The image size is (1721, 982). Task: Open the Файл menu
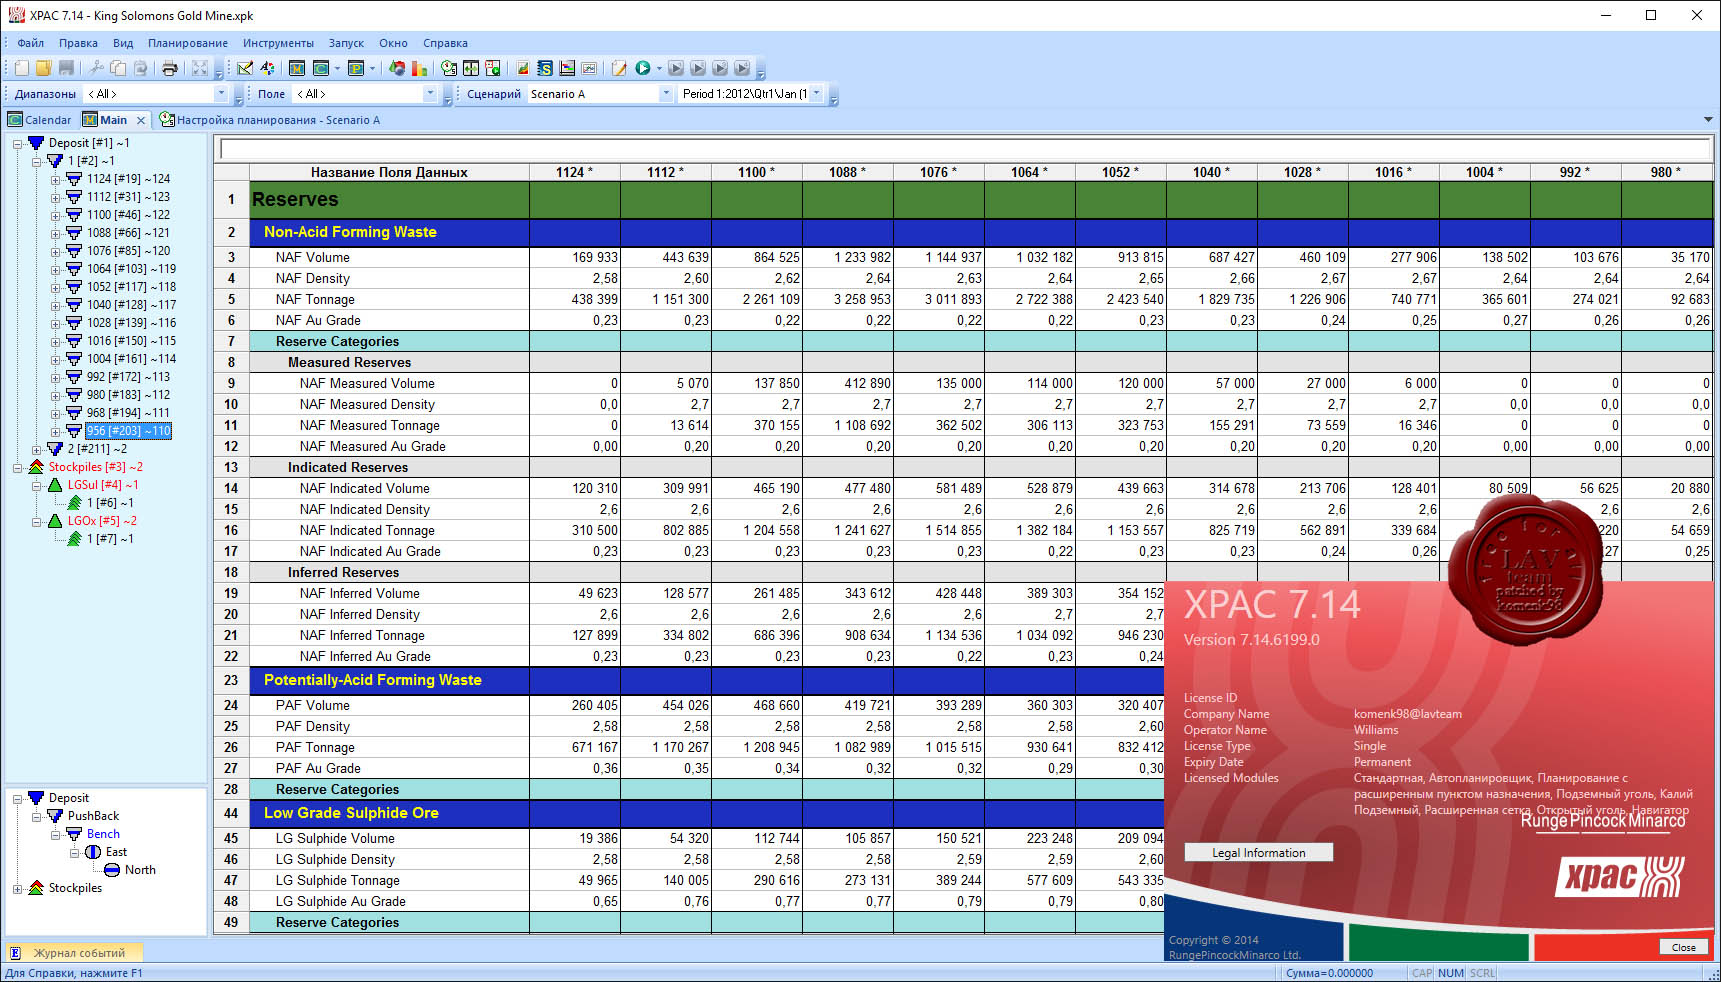point(31,43)
